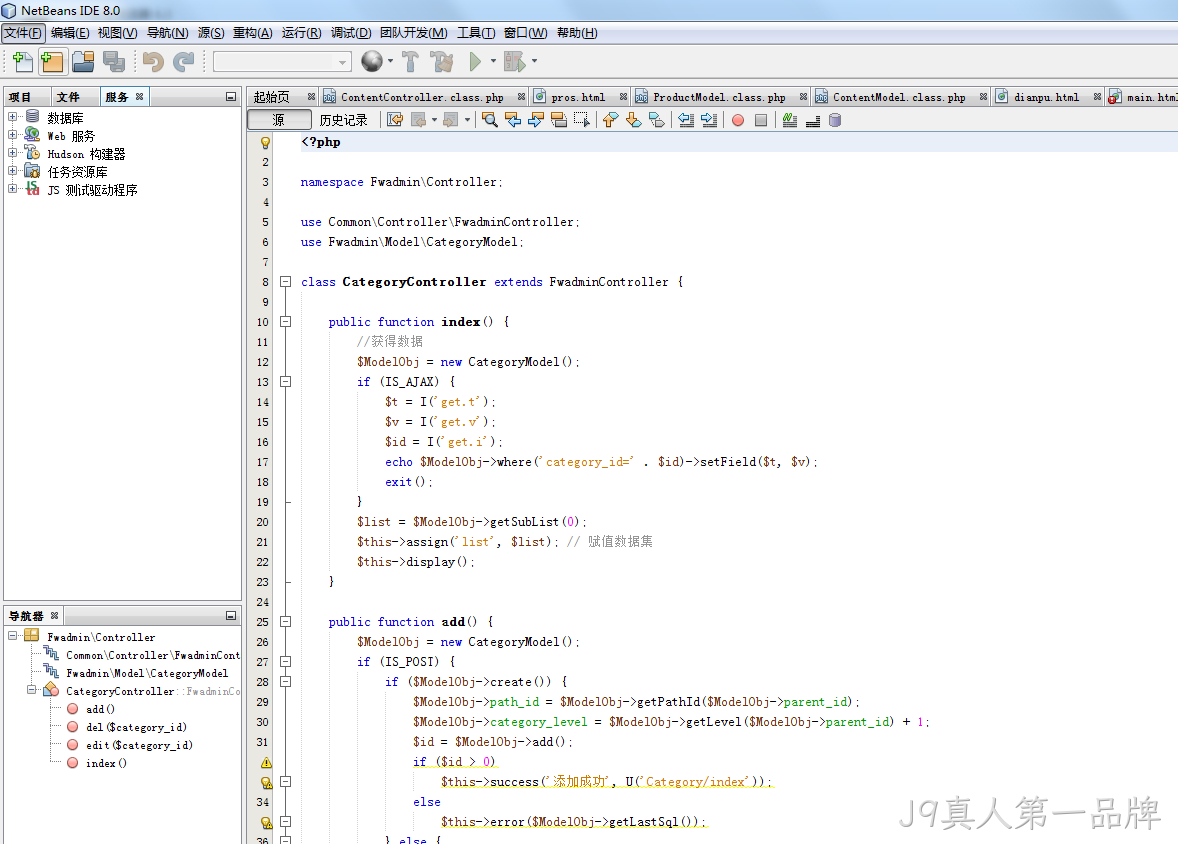Open the Debug Project dropdown arrow

(x=534, y=61)
